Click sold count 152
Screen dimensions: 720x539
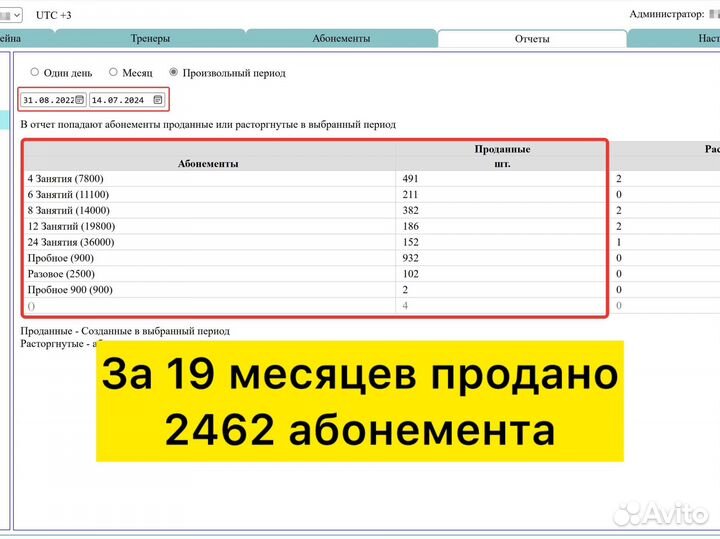tap(411, 242)
